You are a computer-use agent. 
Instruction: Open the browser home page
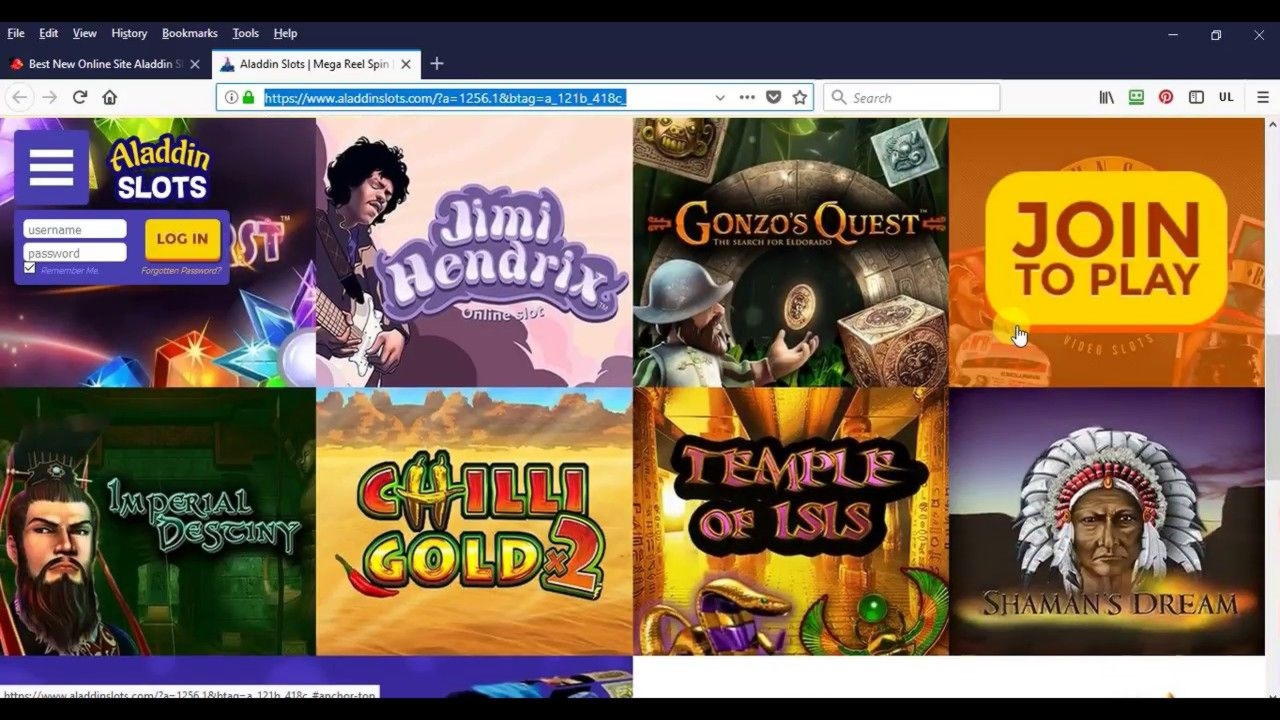[x=110, y=97]
